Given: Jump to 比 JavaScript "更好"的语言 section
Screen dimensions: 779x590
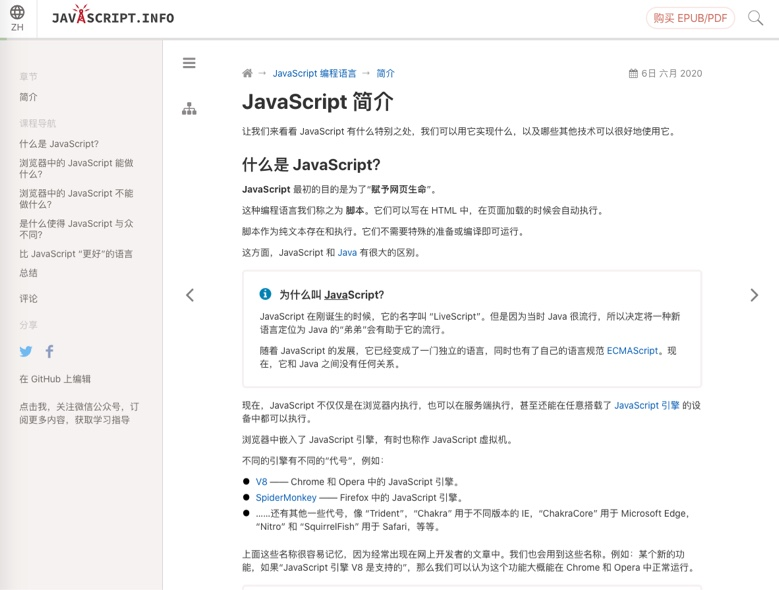Looking at the screenshot, I should (x=76, y=254).
